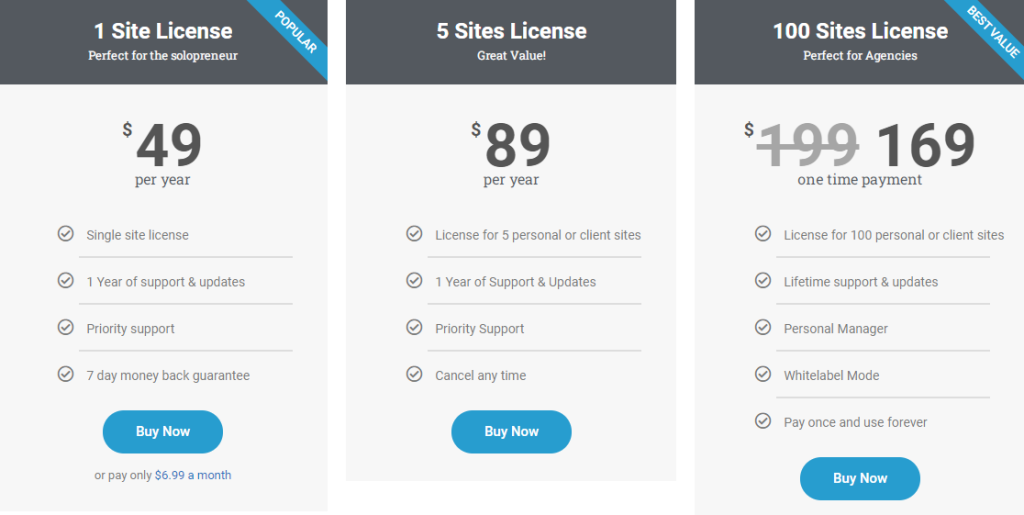Image resolution: width=1024 pixels, height=515 pixels.
Task: Click the 89 price figure
Action: (x=518, y=146)
